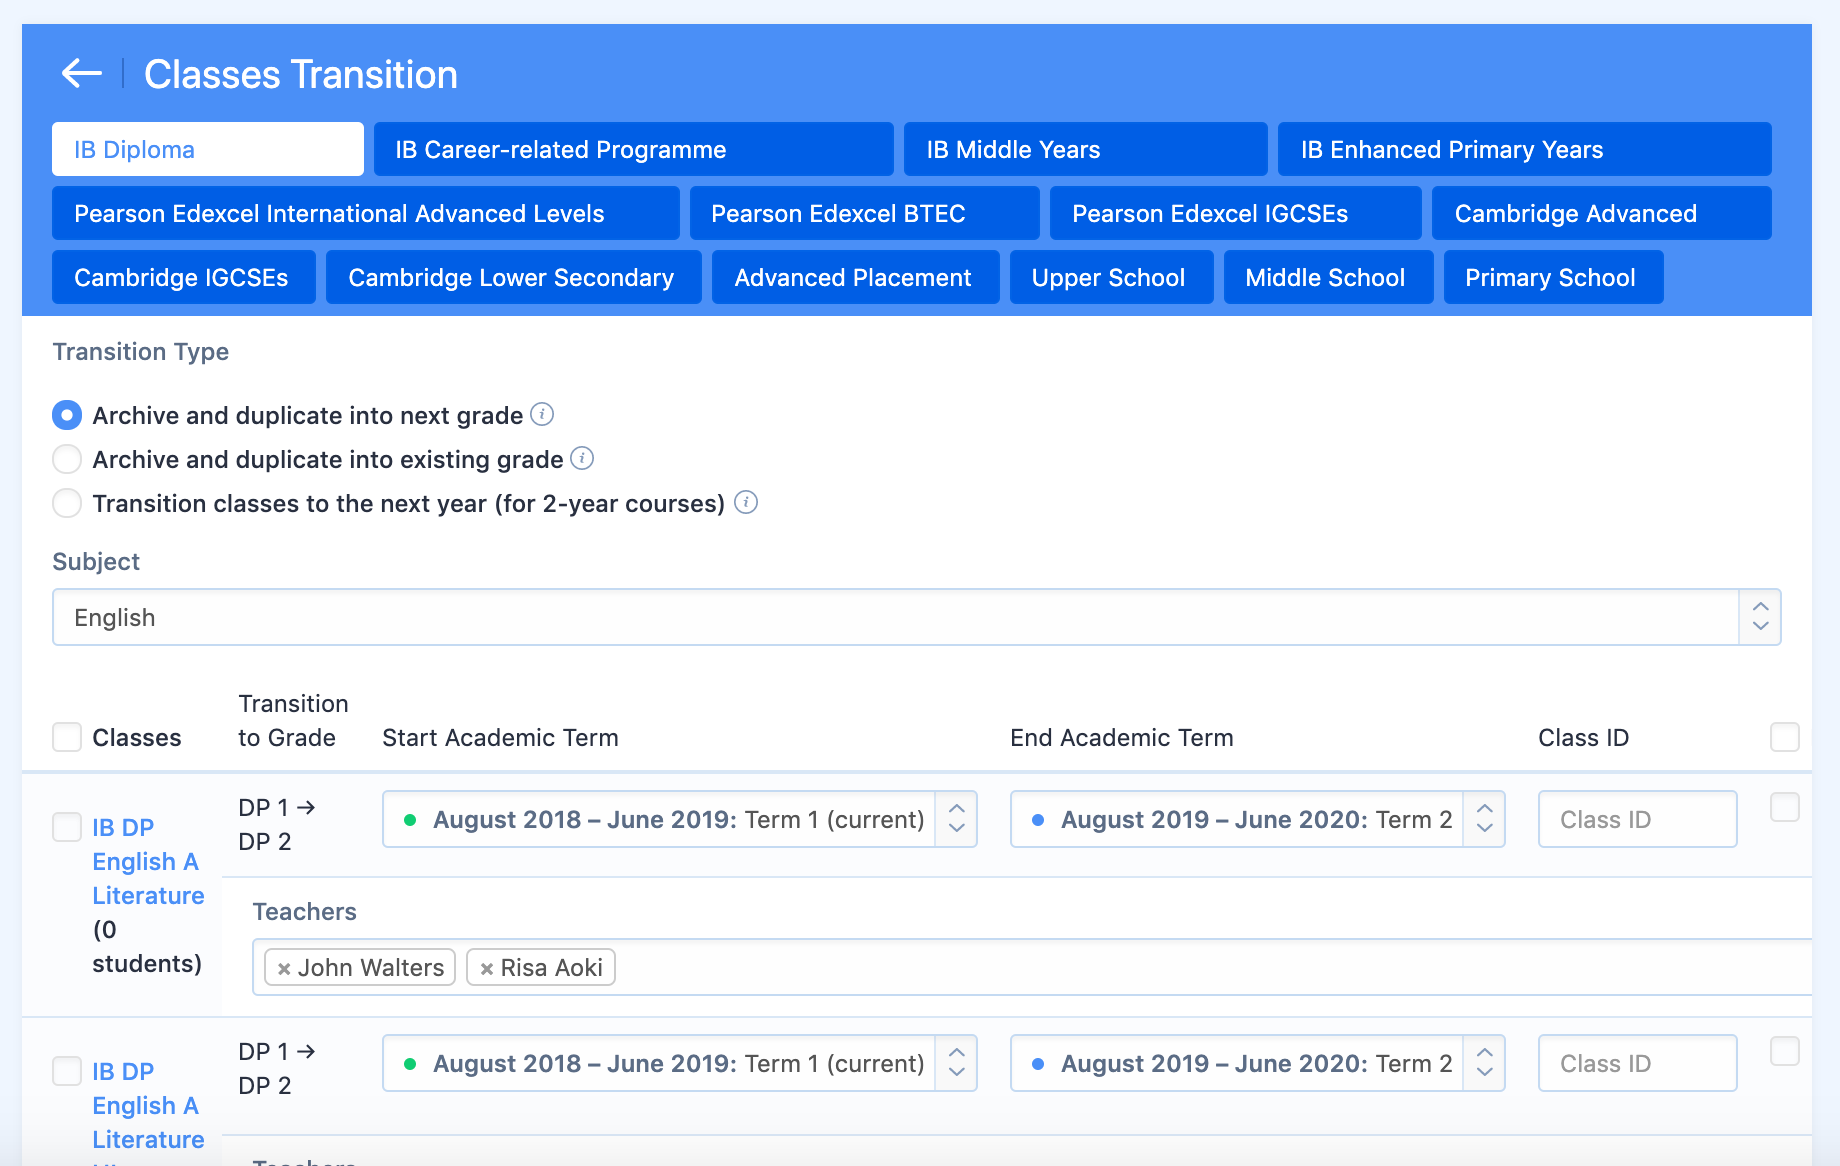Check the select-all Classes checkbox
1840x1166 pixels.
click(x=67, y=737)
